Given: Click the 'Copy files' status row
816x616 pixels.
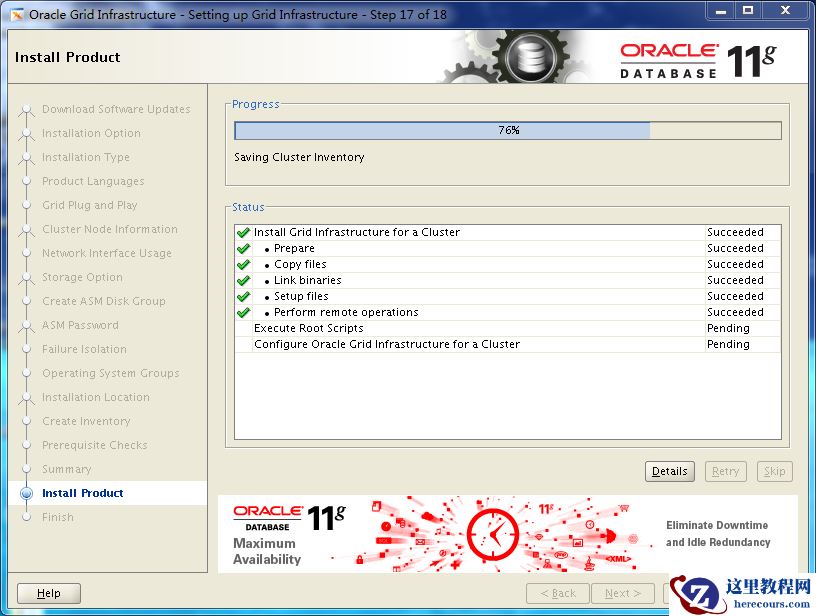Looking at the screenshot, I should 508,265.
